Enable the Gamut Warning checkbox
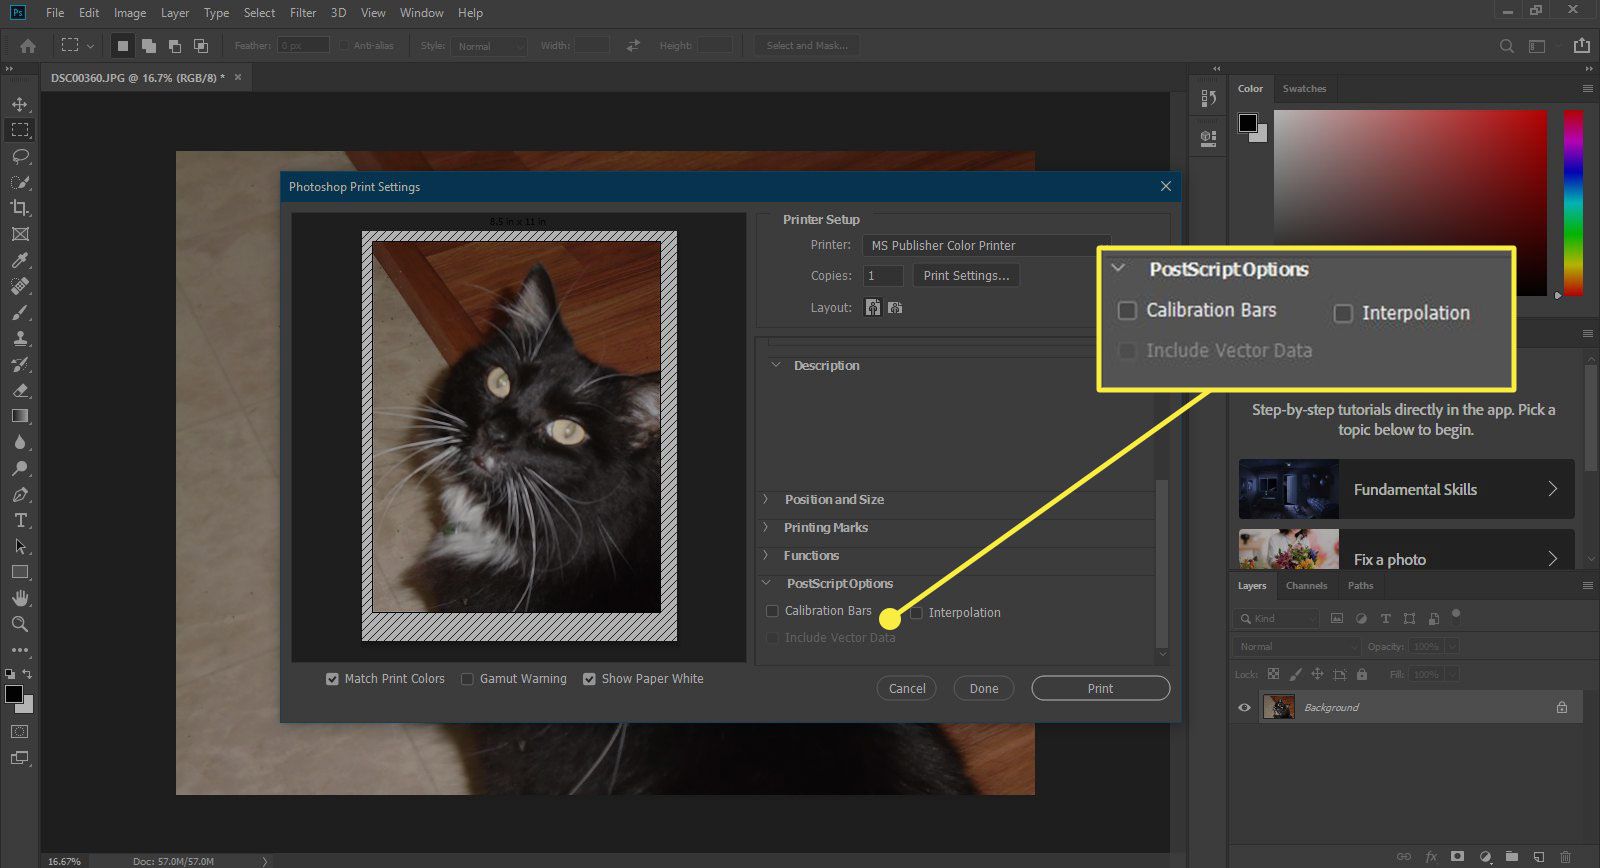This screenshot has width=1600, height=868. (467, 679)
